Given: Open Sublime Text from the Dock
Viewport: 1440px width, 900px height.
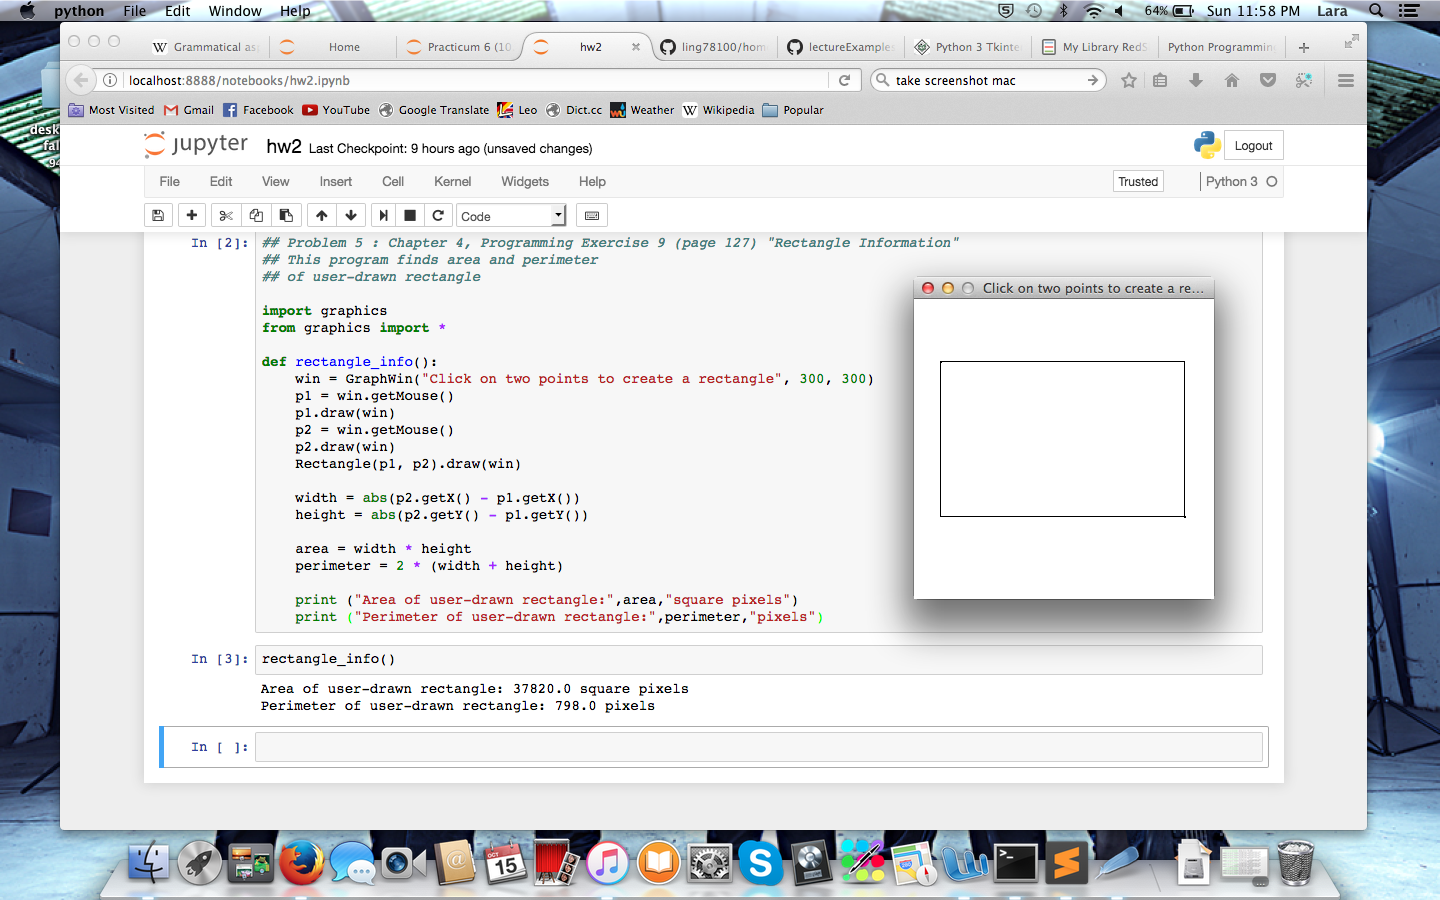Looking at the screenshot, I should (1067, 862).
